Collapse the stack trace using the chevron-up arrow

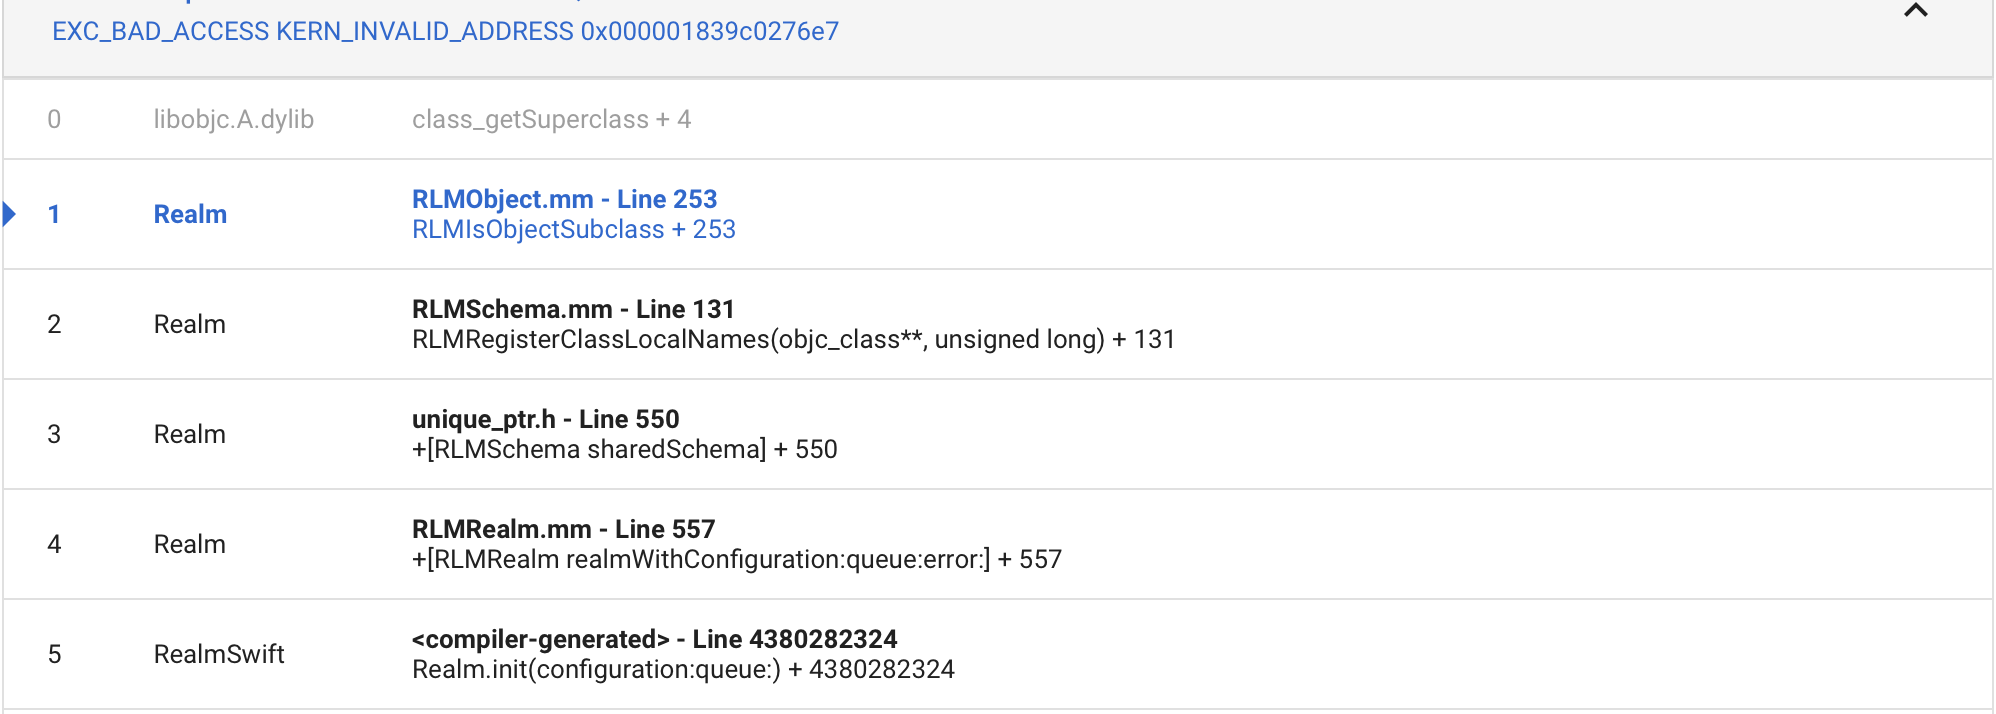pos(1915,12)
